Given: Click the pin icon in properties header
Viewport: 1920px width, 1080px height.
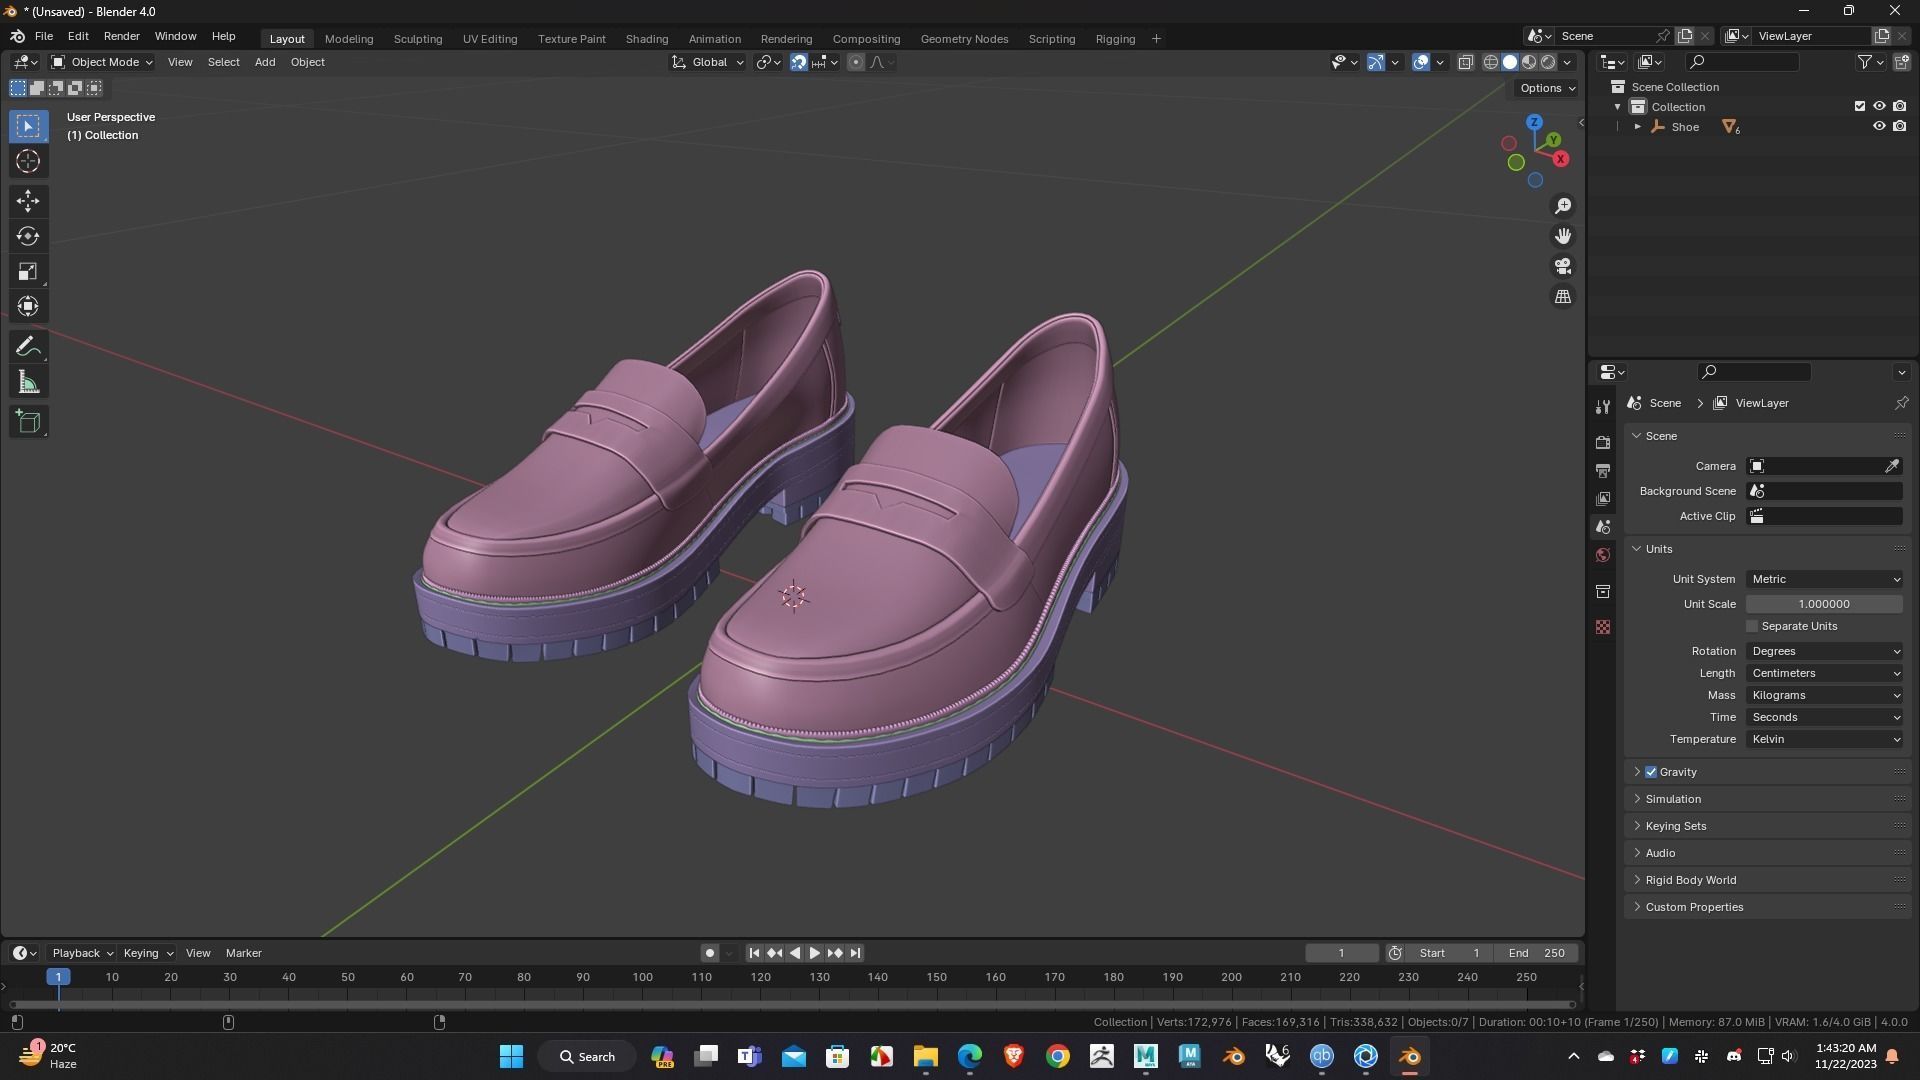Looking at the screenshot, I should [x=1901, y=403].
